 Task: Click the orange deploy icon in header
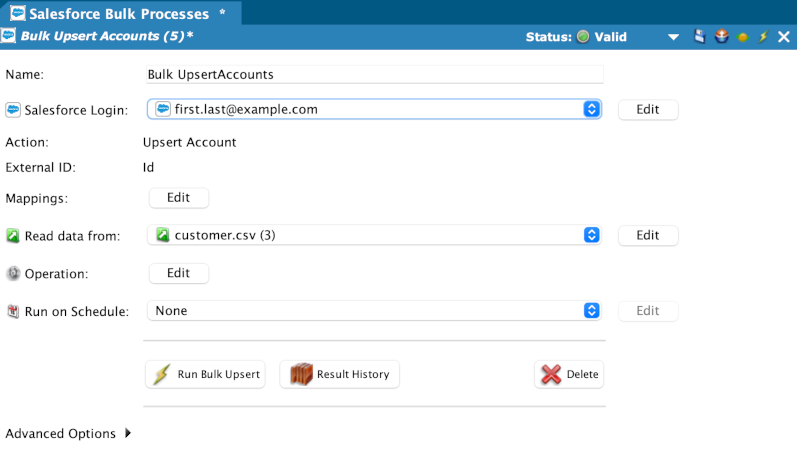coord(721,37)
